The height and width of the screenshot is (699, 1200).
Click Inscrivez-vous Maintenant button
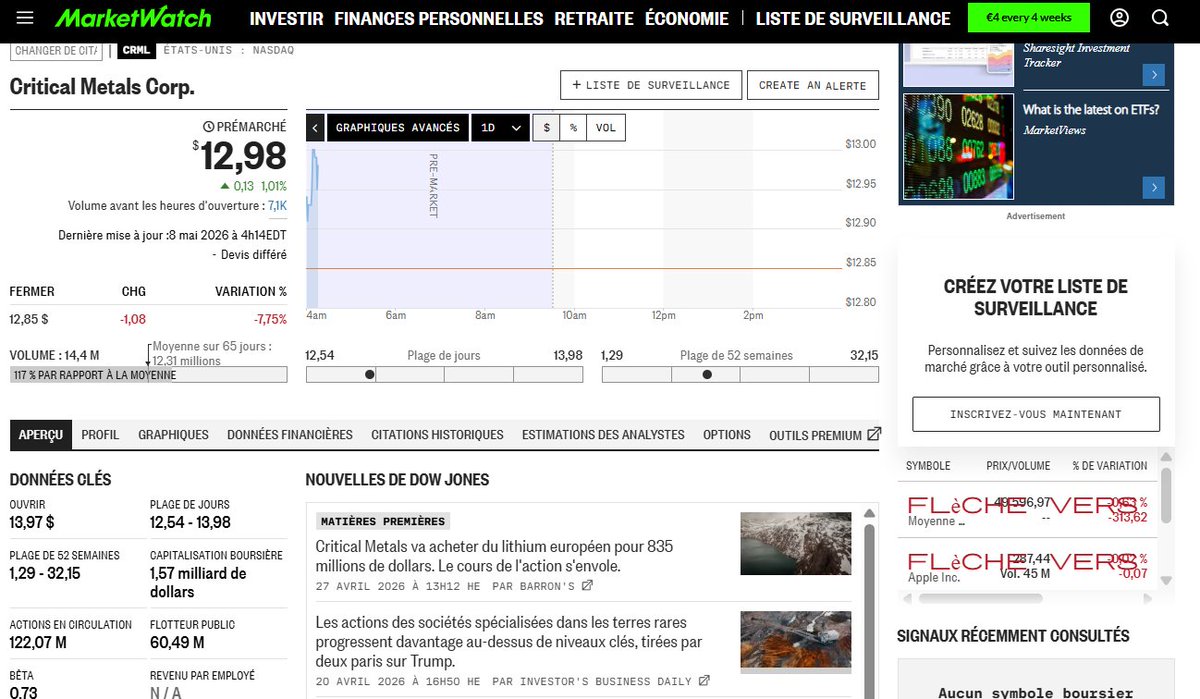(1036, 414)
